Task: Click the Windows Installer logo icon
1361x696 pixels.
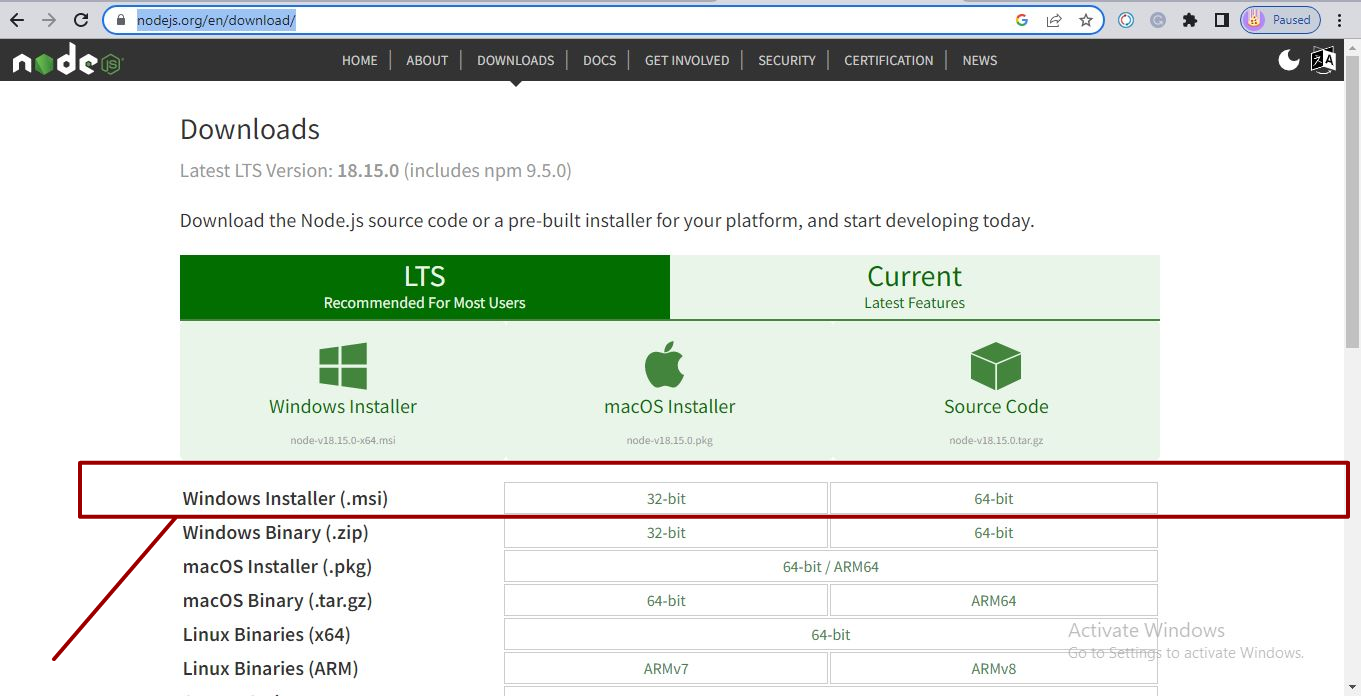Action: point(343,365)
